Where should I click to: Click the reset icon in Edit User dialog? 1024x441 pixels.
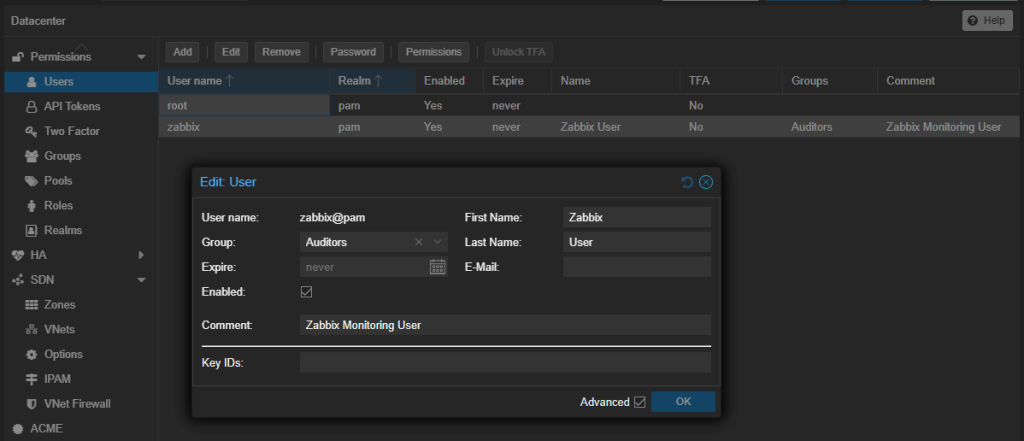tap(687, 182)
